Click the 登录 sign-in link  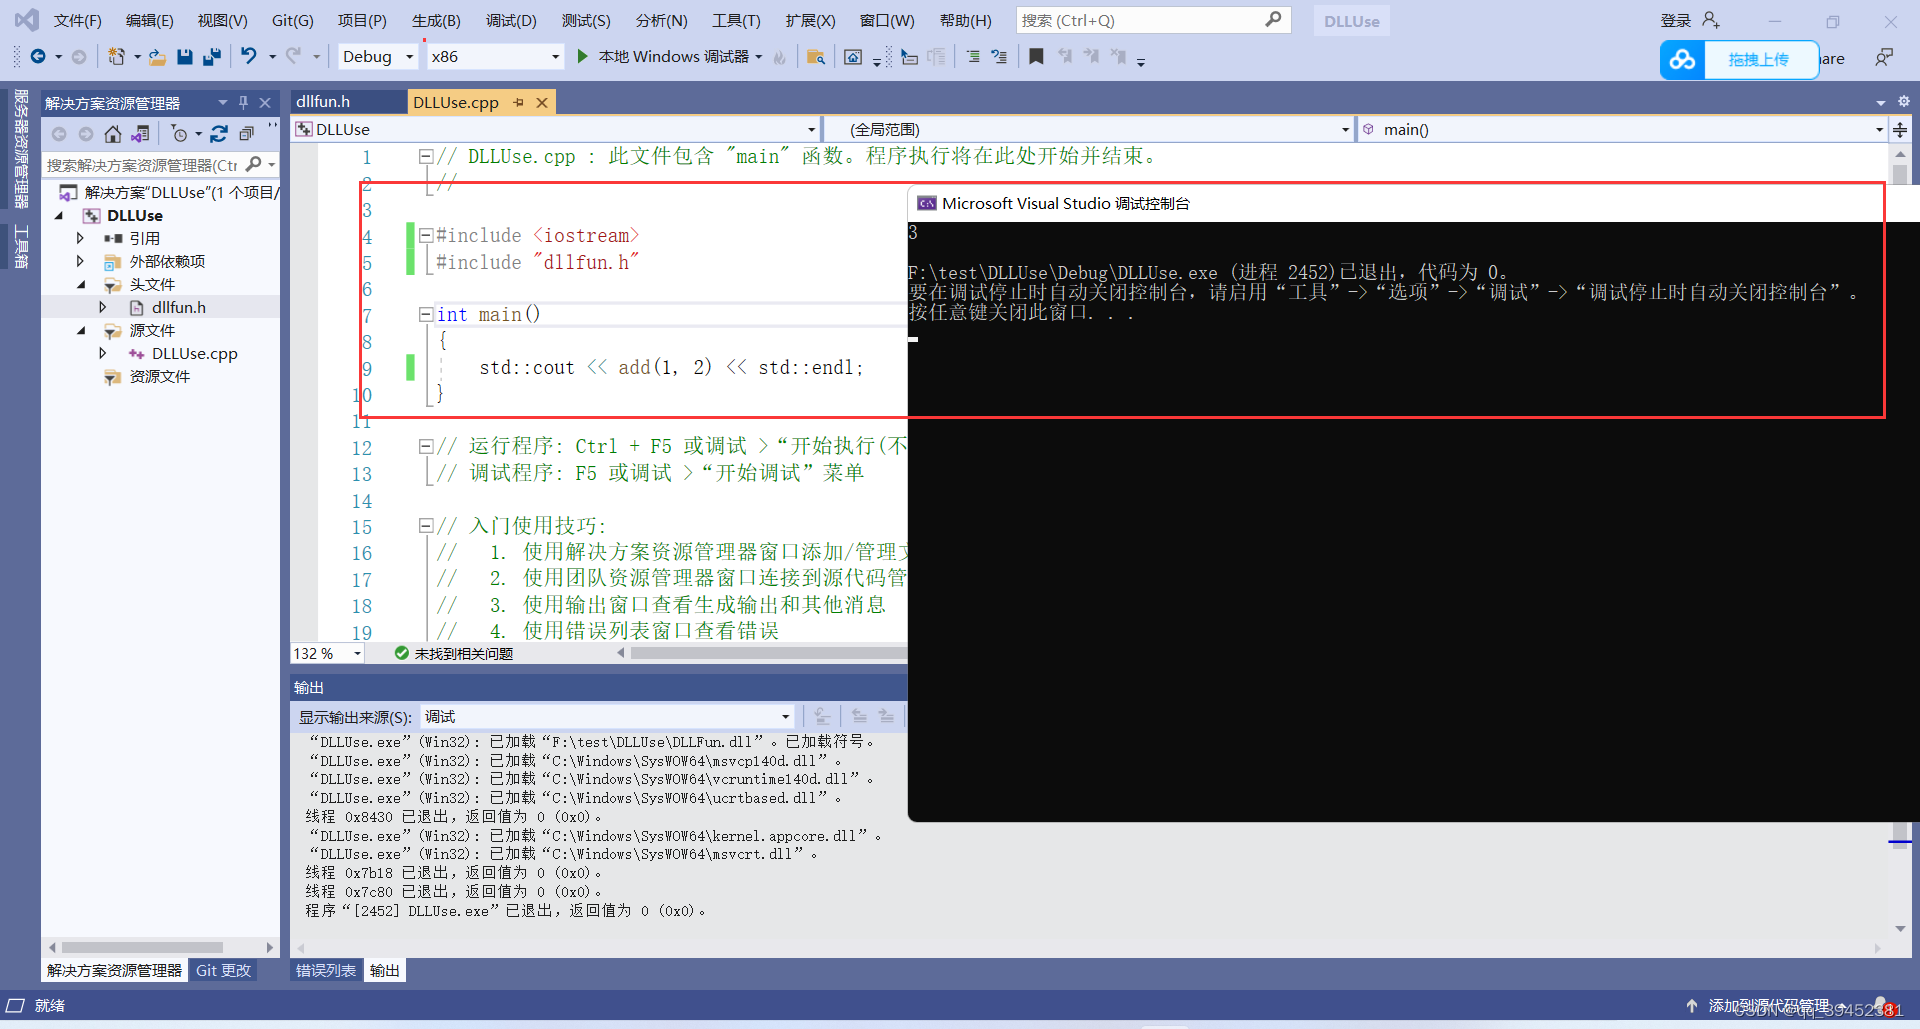[1675, 20]
